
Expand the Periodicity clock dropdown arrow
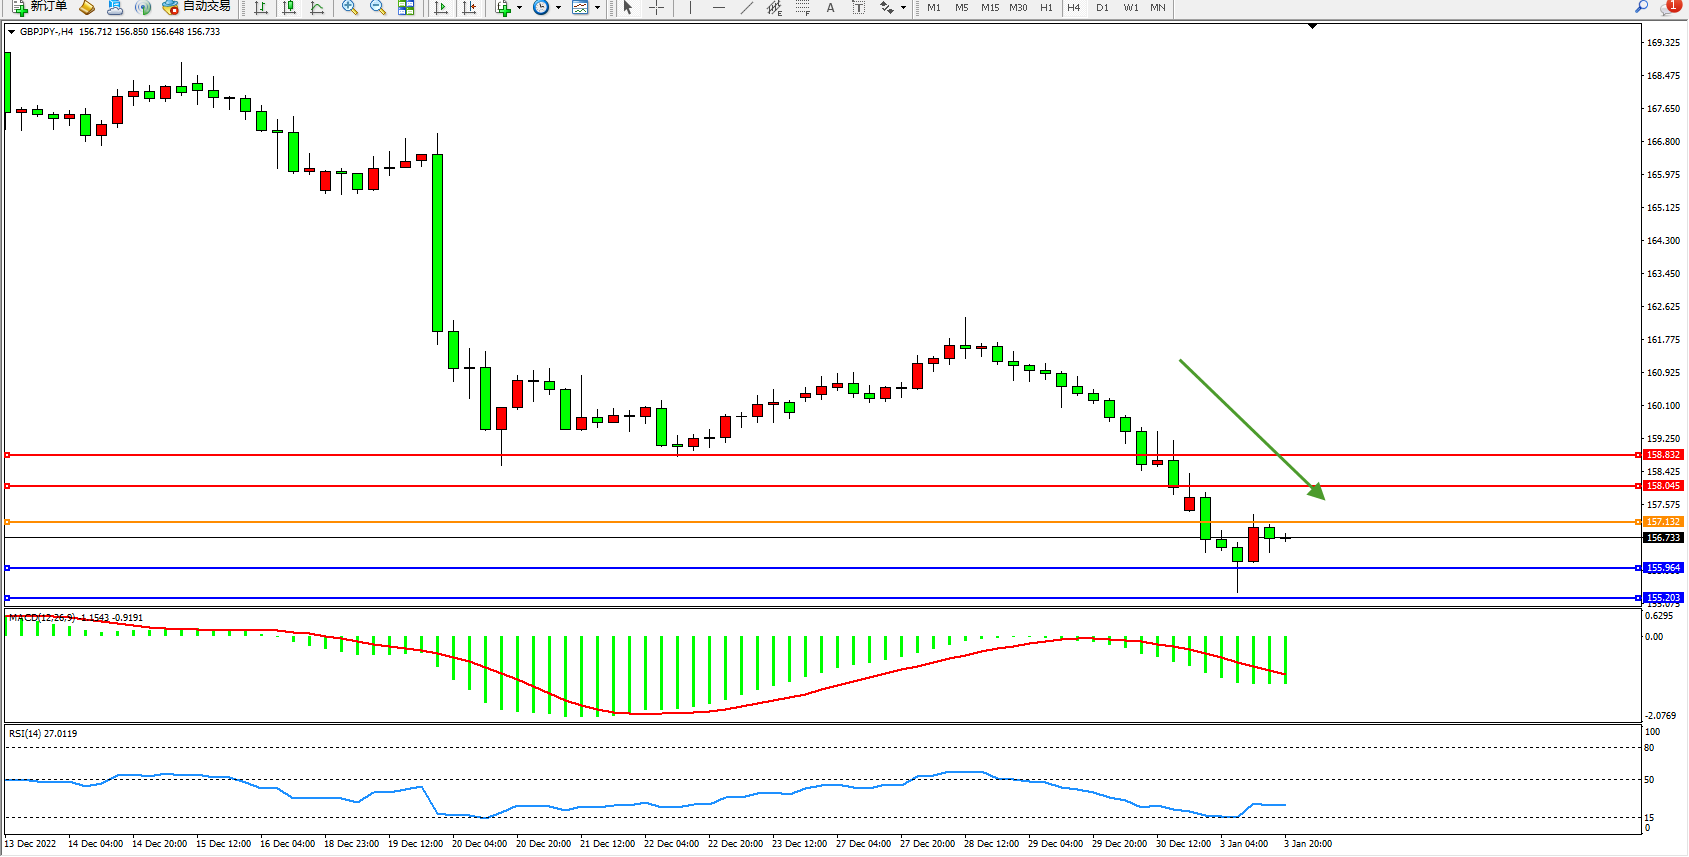(558, 8)
